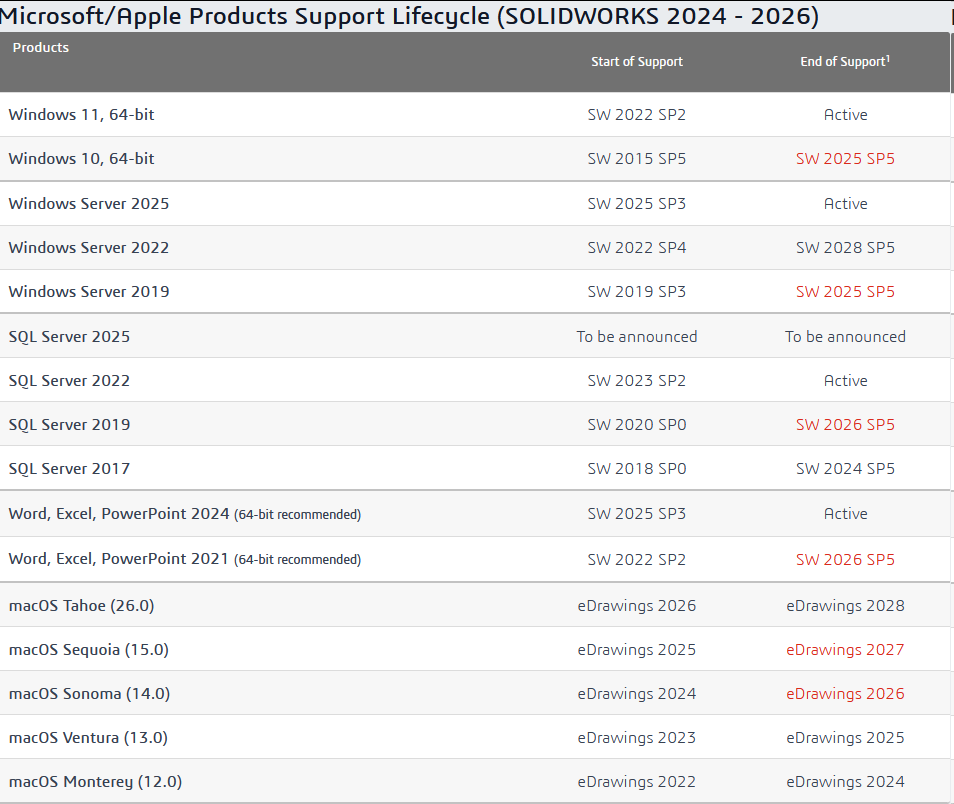Click the SW 2023 SP2 start of support value

pos(636,380)
